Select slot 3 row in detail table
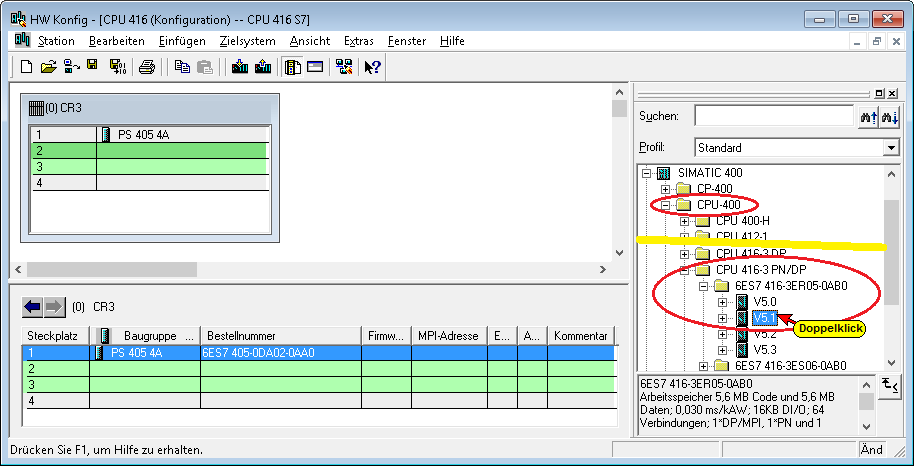Screen dimensions: 914x466 [319, 384]
